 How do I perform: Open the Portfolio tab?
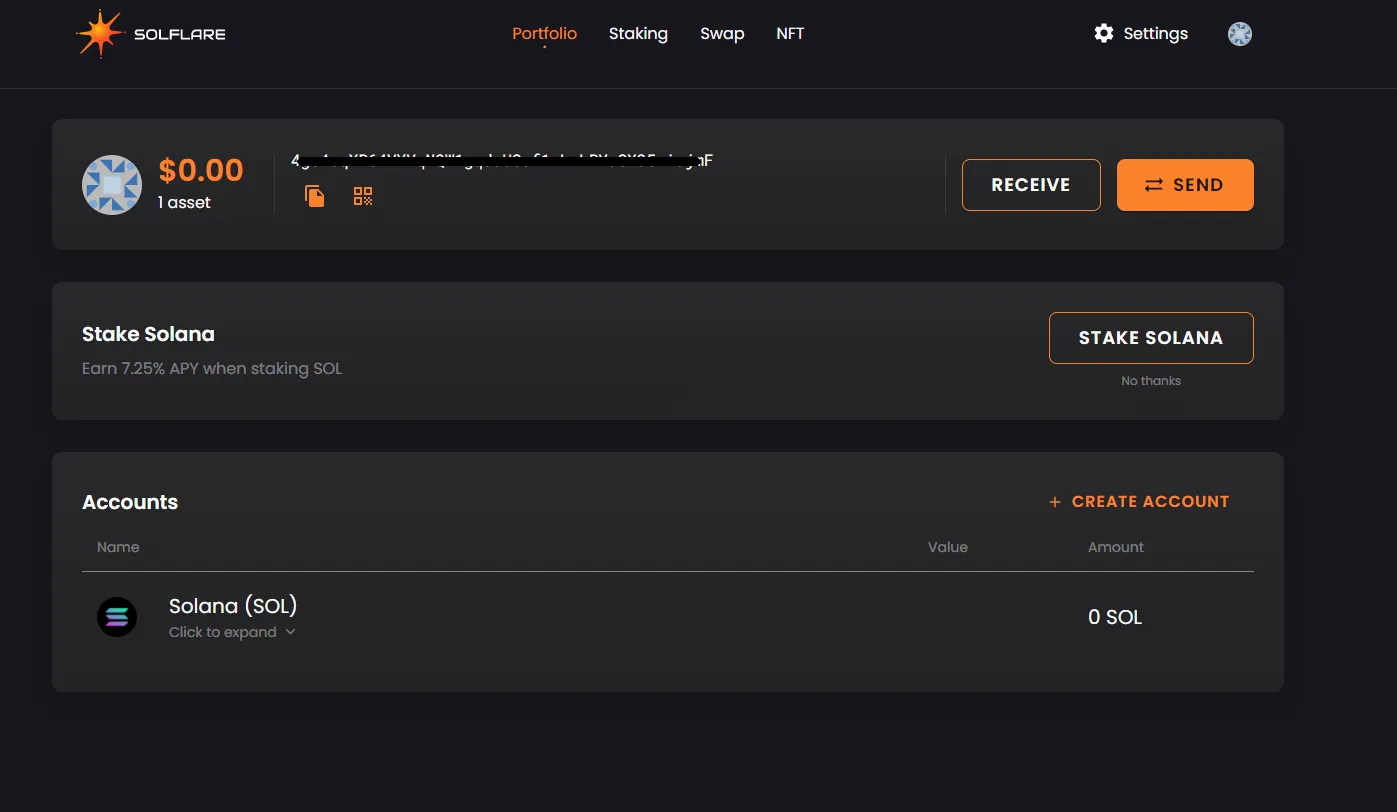544,33
